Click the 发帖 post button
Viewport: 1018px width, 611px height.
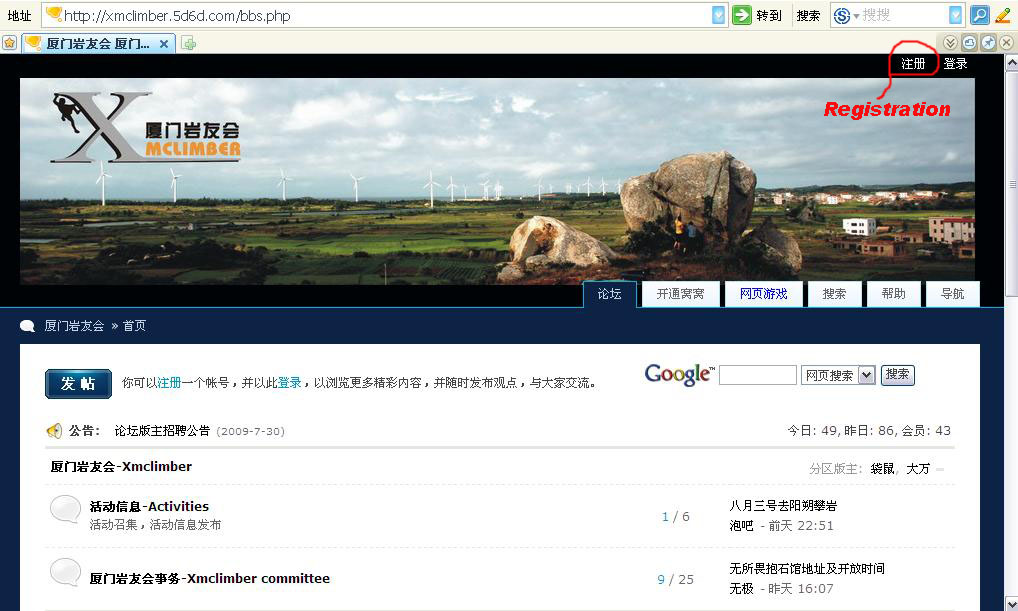click(78, 383)
